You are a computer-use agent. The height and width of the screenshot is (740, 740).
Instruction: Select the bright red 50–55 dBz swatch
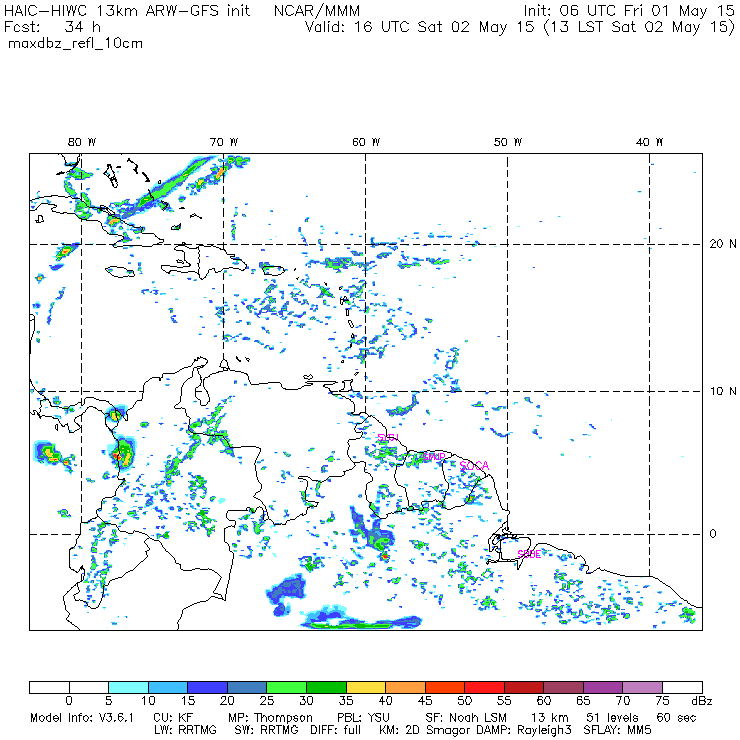pyautogui.click(x=485, y=687)
